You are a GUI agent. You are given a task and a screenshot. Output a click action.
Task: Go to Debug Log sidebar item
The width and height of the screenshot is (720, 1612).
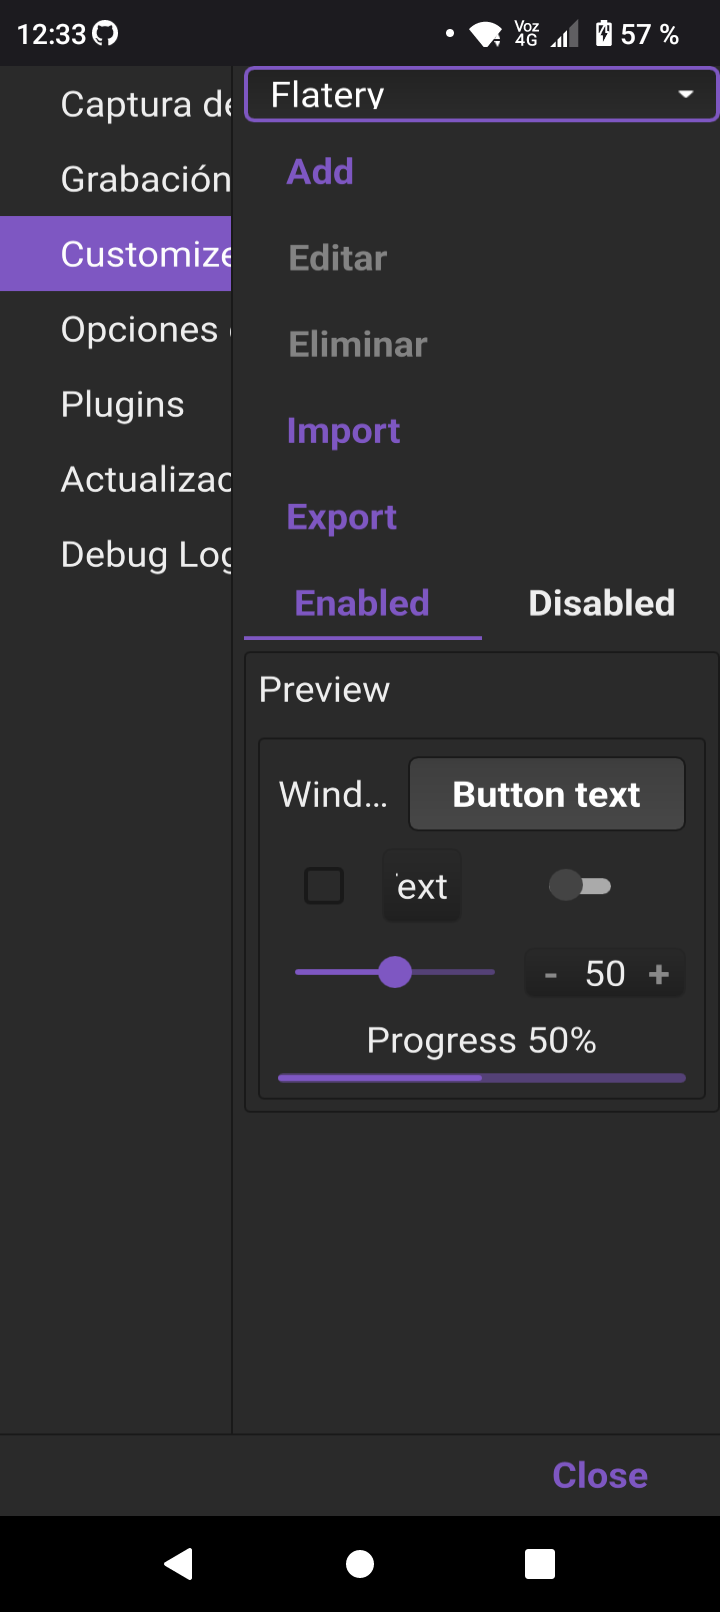(145, 555)
